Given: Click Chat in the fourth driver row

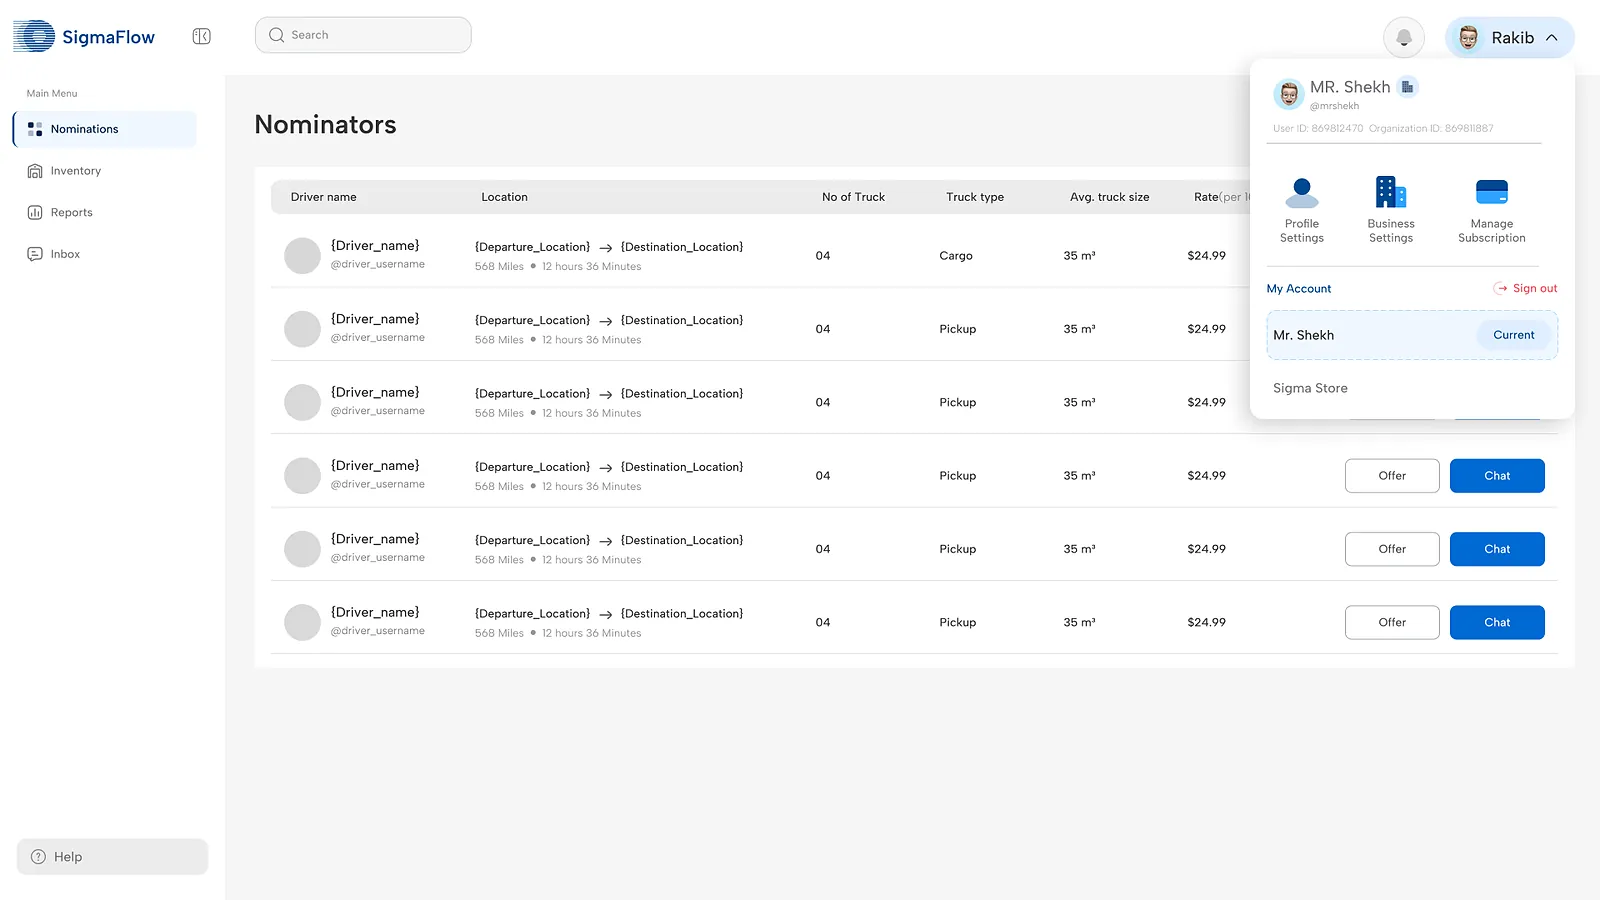Looking at the screenshot, I should pos(1497,476).
